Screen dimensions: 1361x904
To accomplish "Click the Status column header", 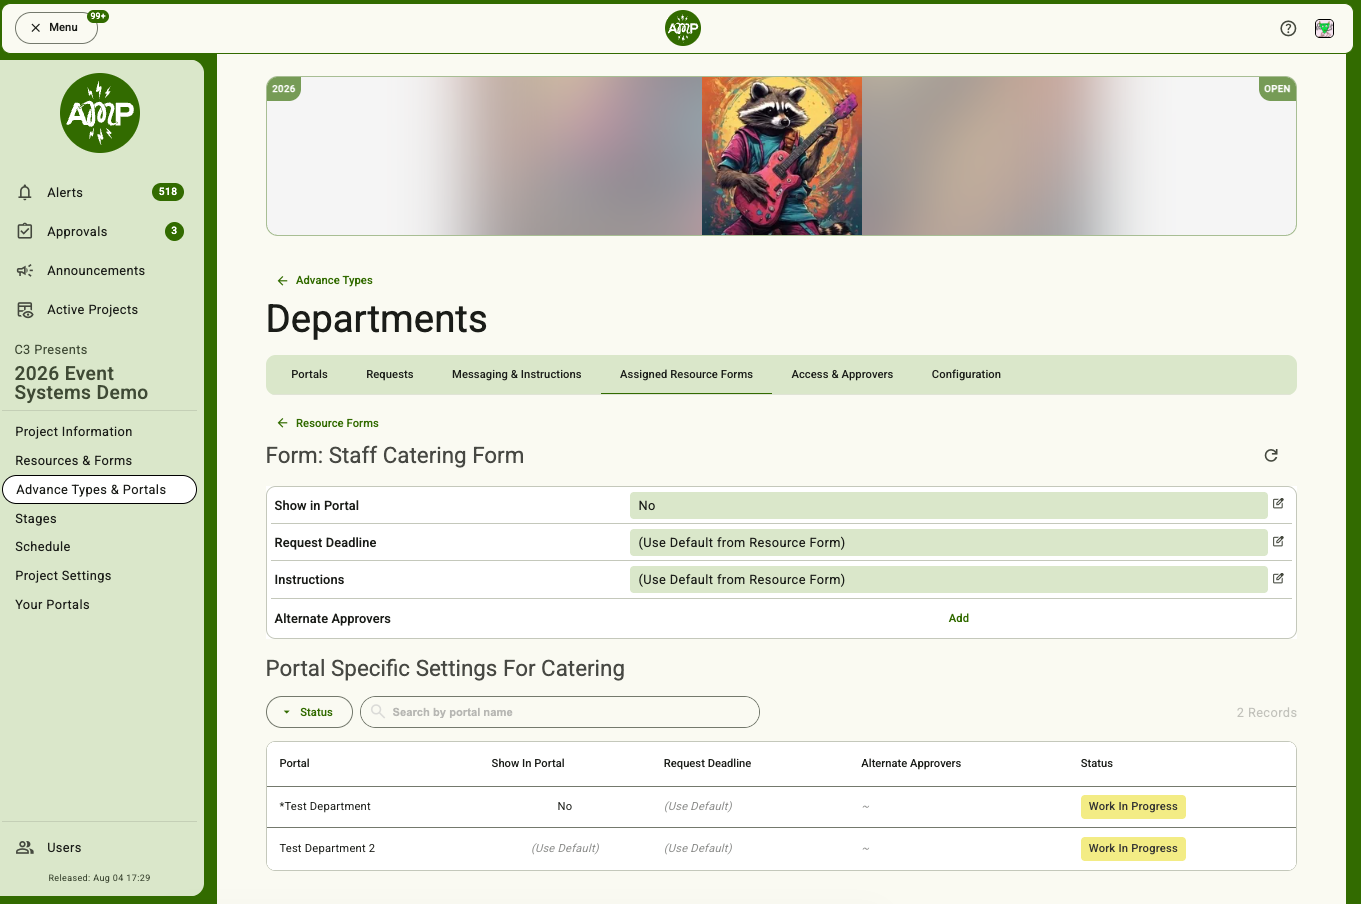I will [x=1096, y=764].
